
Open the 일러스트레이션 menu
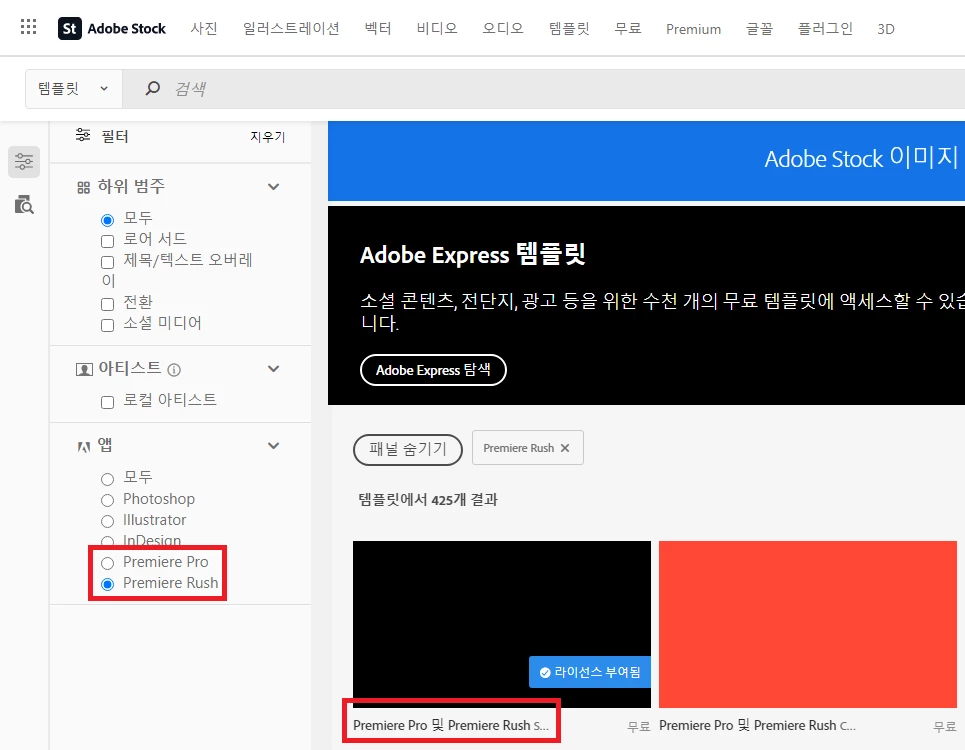[x=291, y=28]
